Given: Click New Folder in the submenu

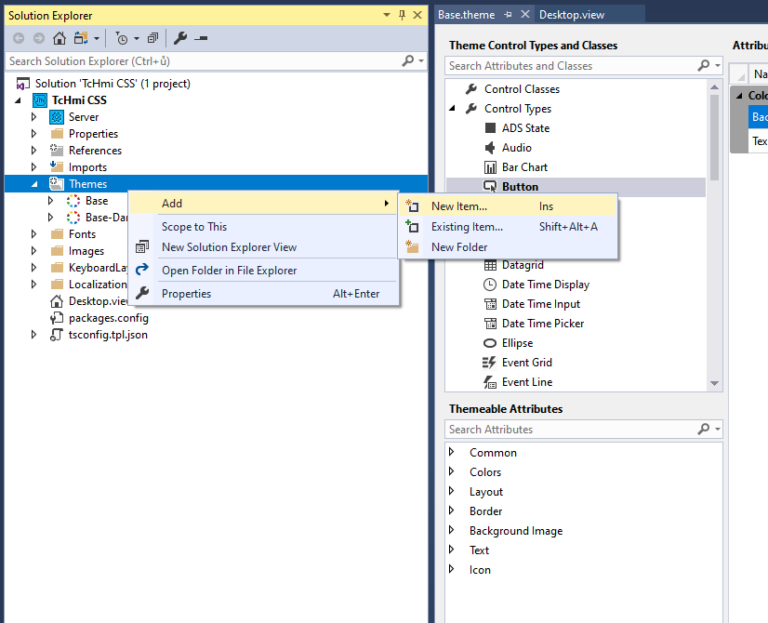Looking at the screenshot, I should click(459, 247).
